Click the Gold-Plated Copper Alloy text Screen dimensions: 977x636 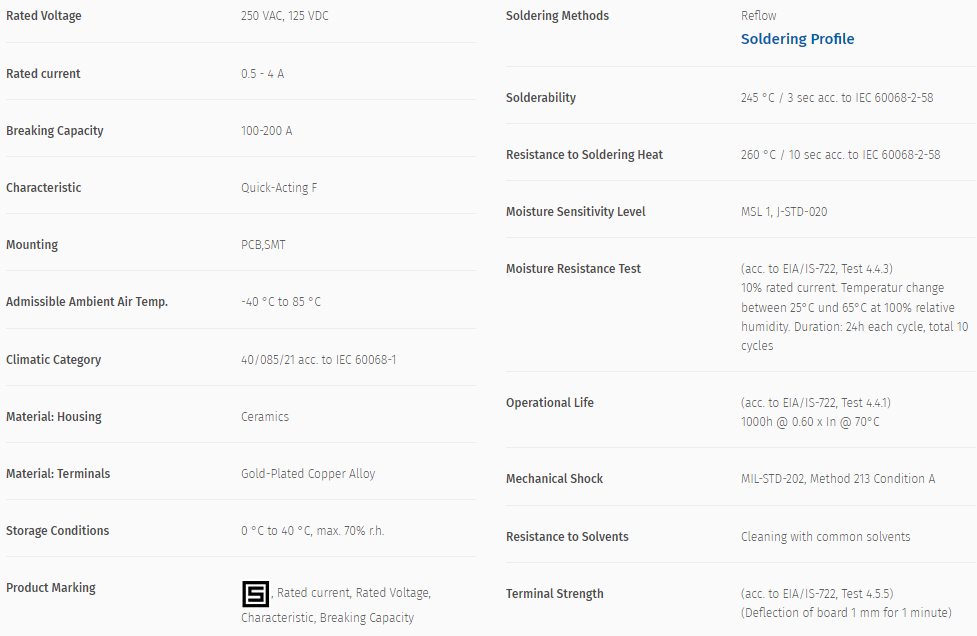(308, 474)
